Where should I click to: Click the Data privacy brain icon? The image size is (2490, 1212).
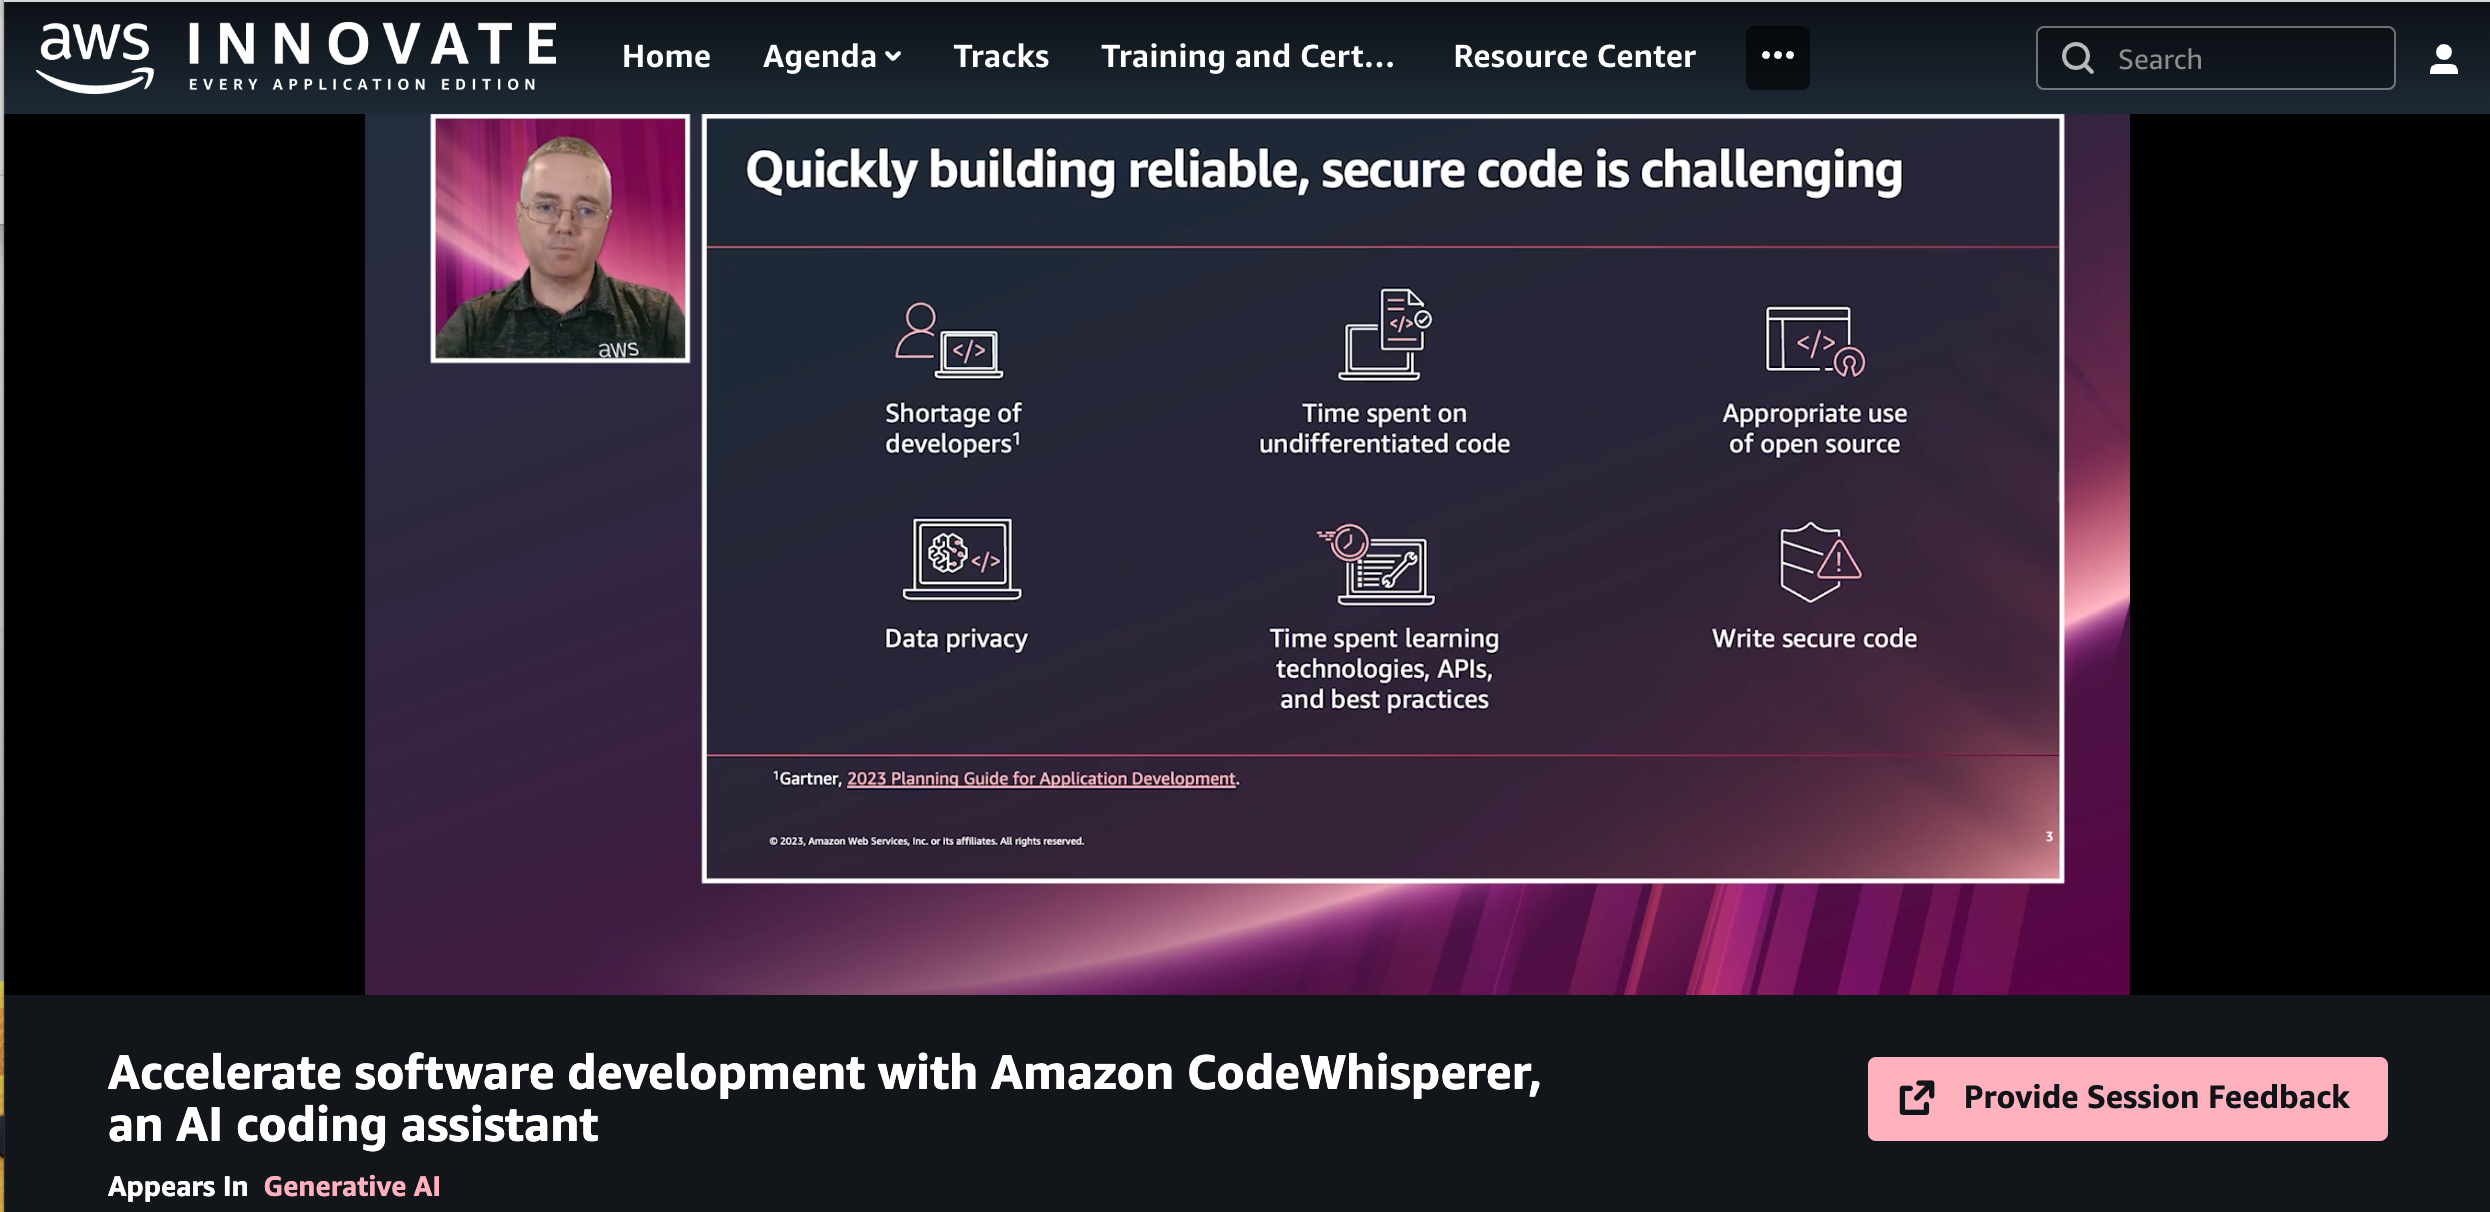(x=961, y=558)
